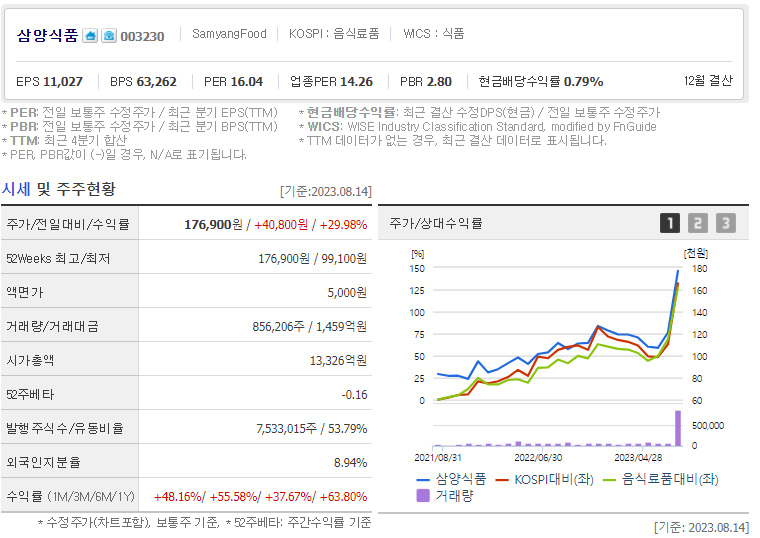
Task: Select the 3M return +55.58%
Action: pos(233,497)
